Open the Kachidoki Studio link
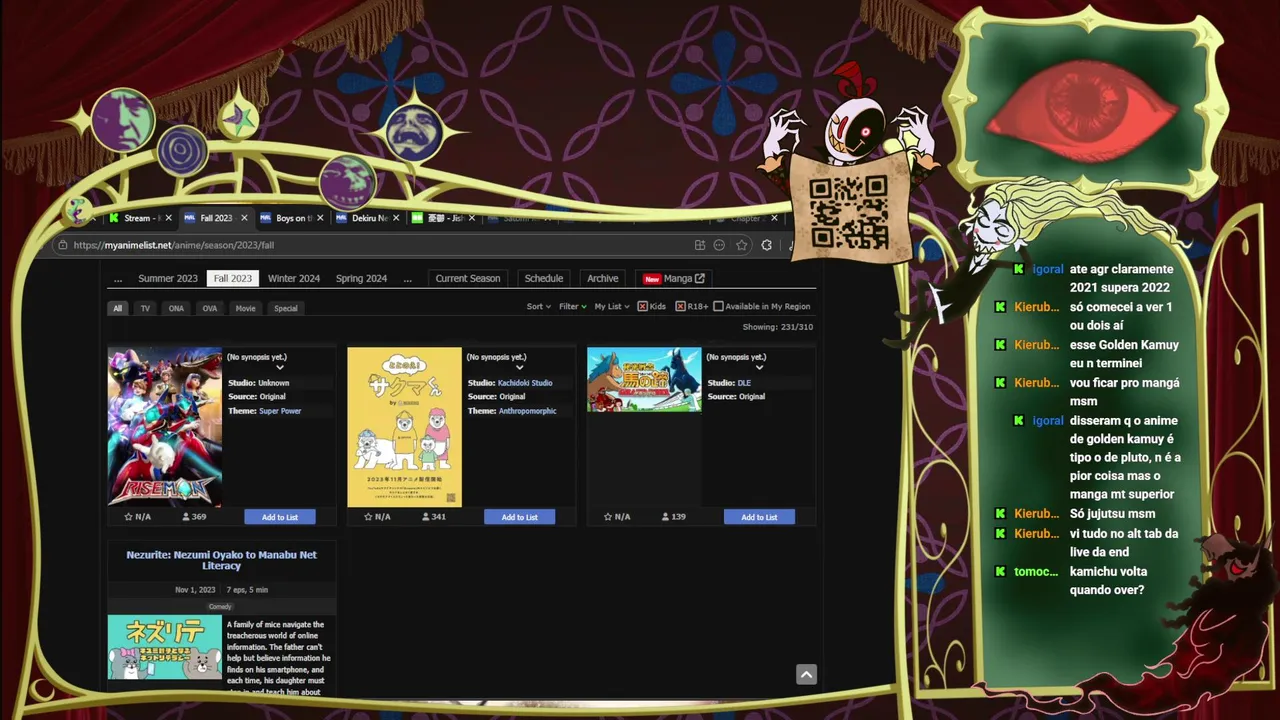The width and height of the screenshot is (1280, 720). coord(525,383)
